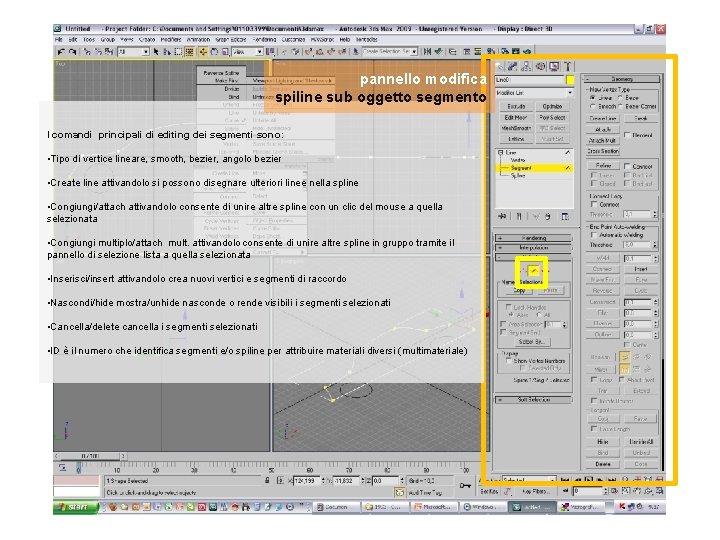Open the Edit menu

click(x=73, y=40)
